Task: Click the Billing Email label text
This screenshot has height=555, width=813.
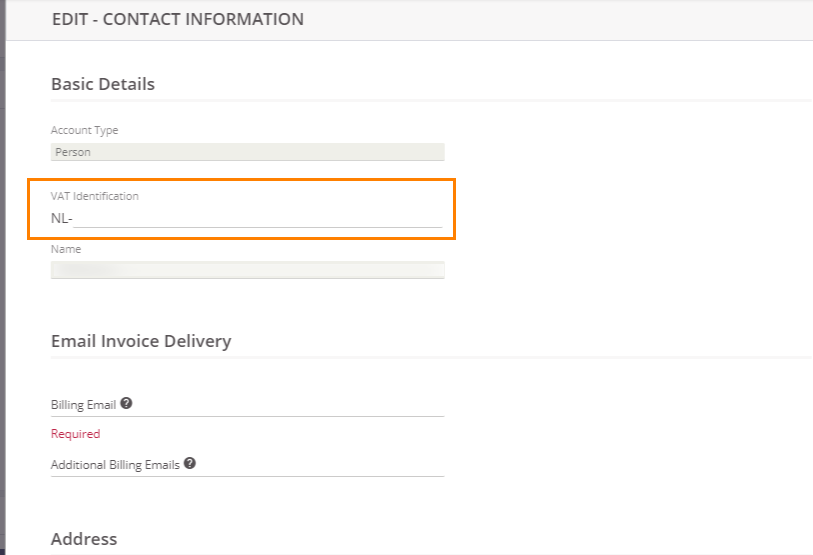Action: click(84, 405)
